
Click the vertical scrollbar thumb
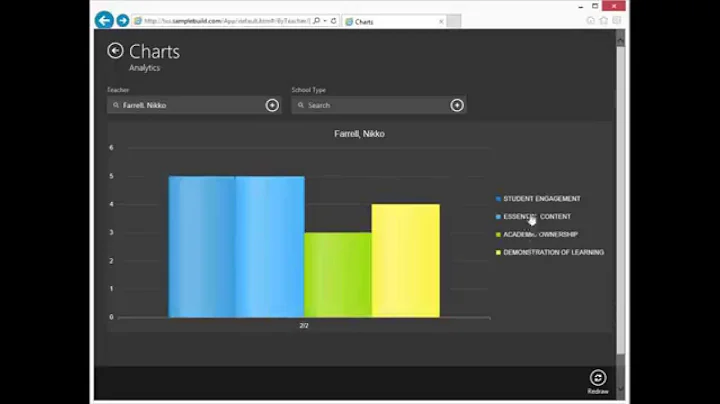pyautogui.click(x=620, y=200)
